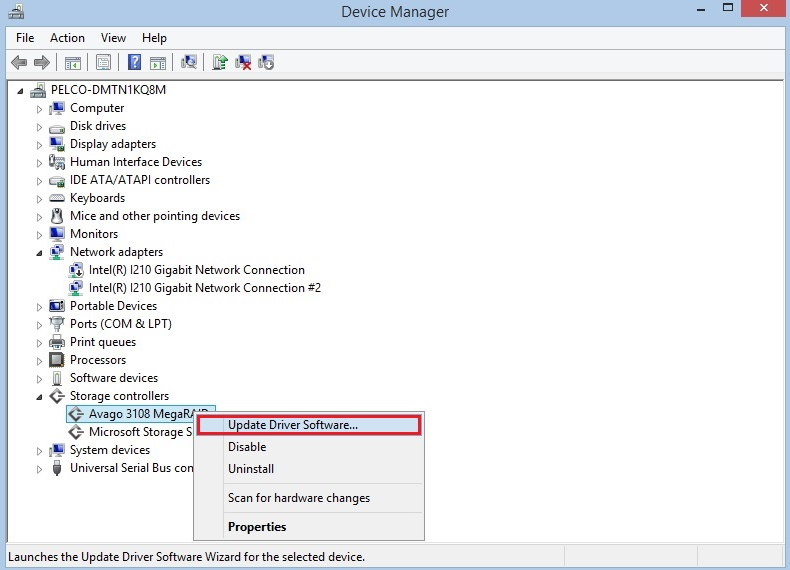The image size is (790, 570).
Task: Click the mouse icon for pointing devices
Action: [57, 216]
